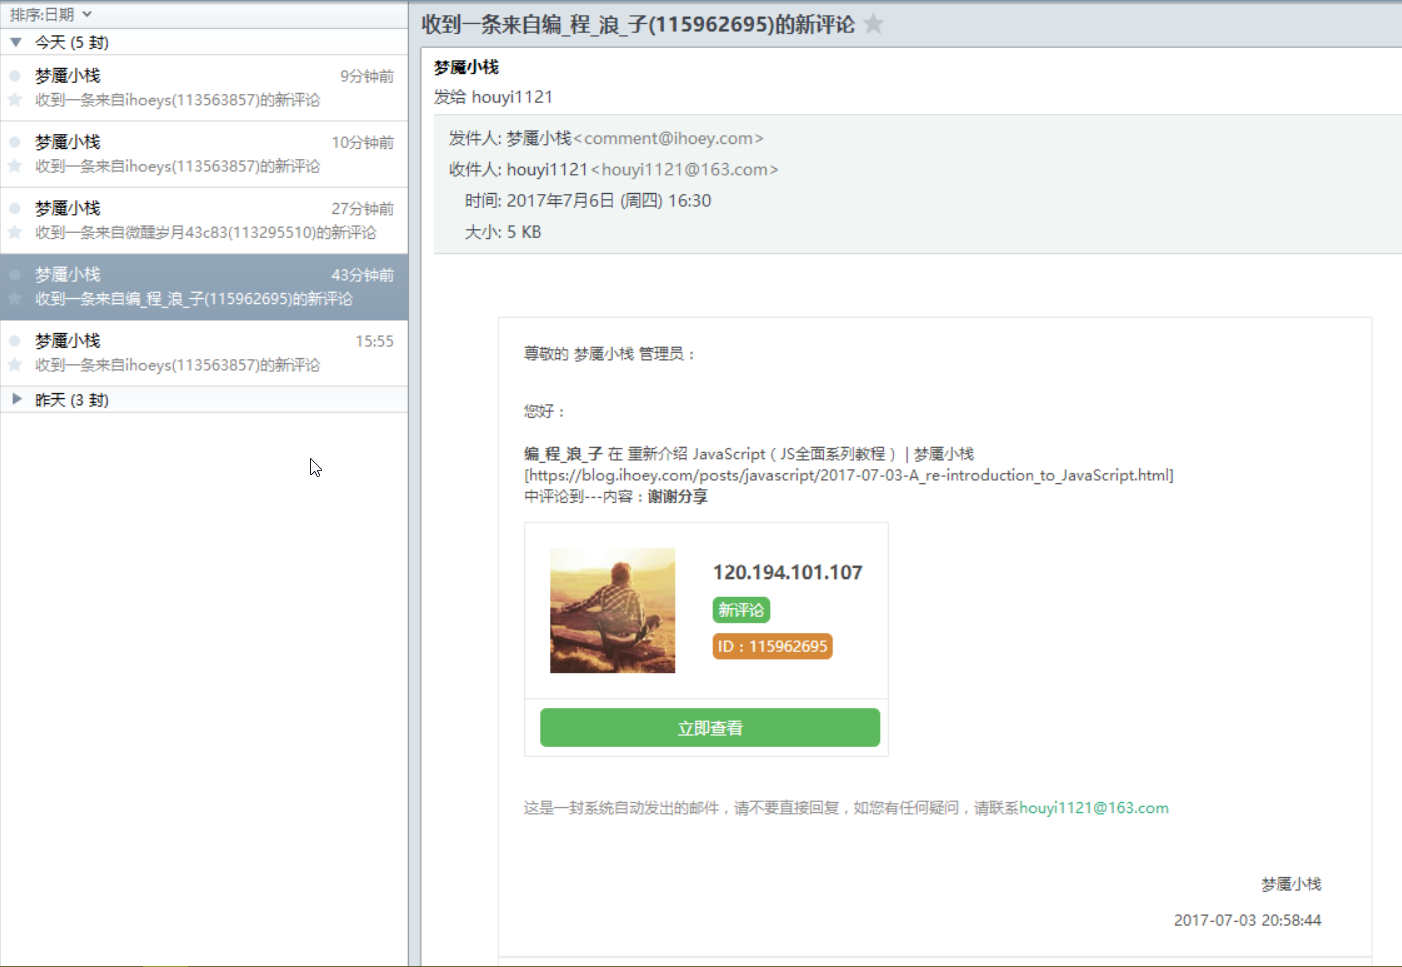Image resolution: width=1402 pixels, height=967 pixels.
Task: Open the ihoeys comment email from 9分钟前
Action: [204, 88]
